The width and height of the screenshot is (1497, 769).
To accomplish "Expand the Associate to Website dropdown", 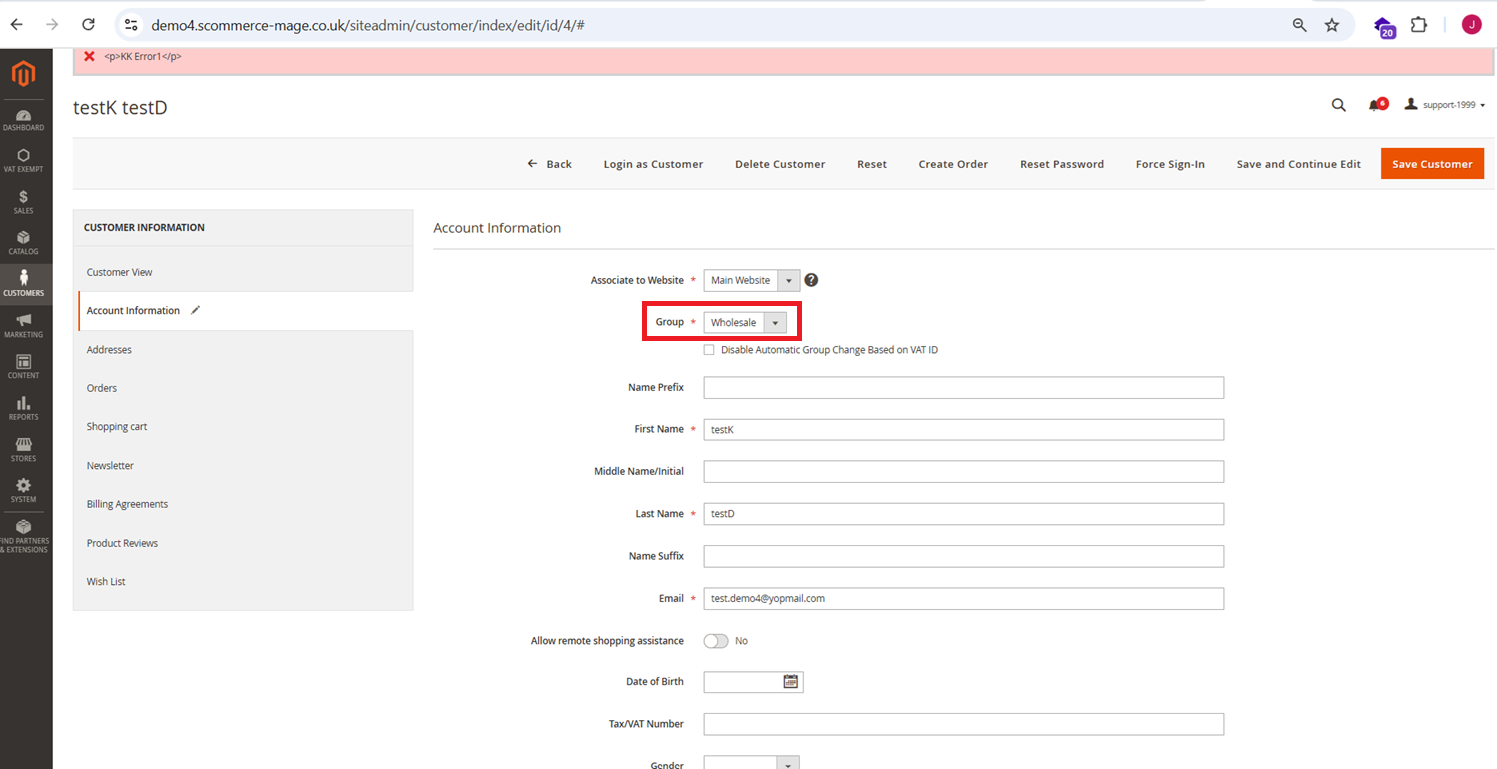I will click(x=752, y=280).
